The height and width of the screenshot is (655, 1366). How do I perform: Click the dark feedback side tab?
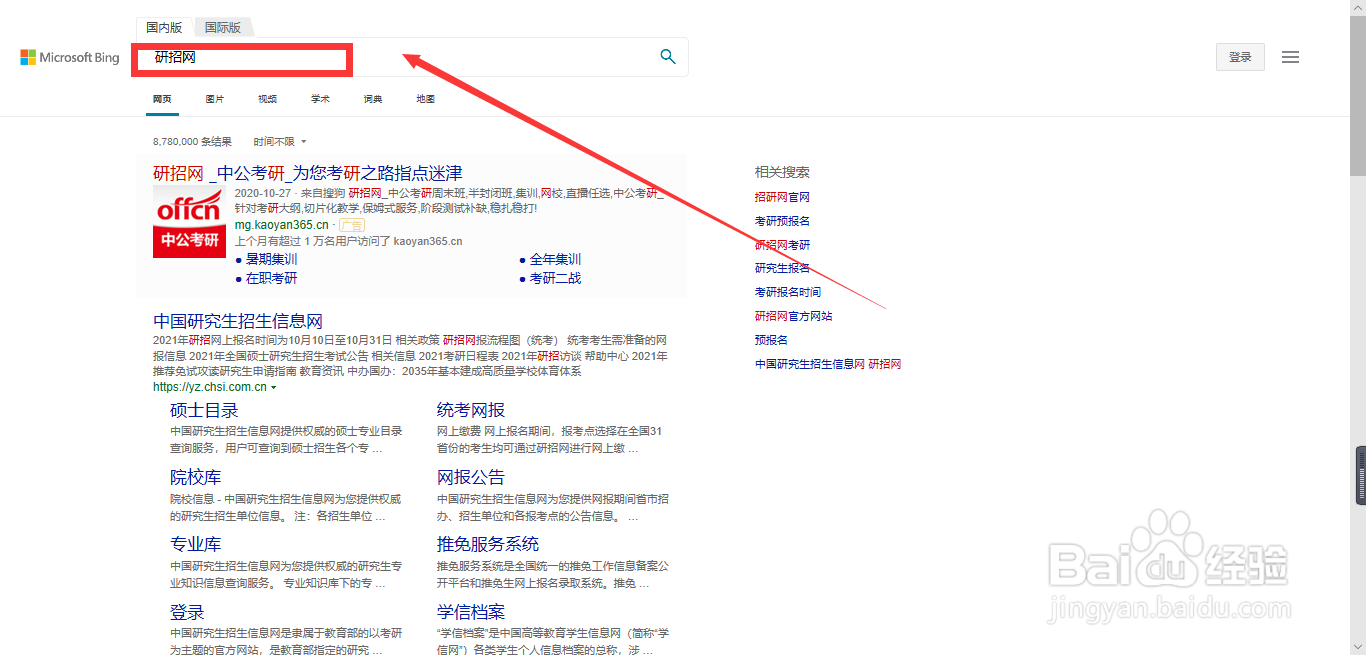click(x=1361, y=475)
